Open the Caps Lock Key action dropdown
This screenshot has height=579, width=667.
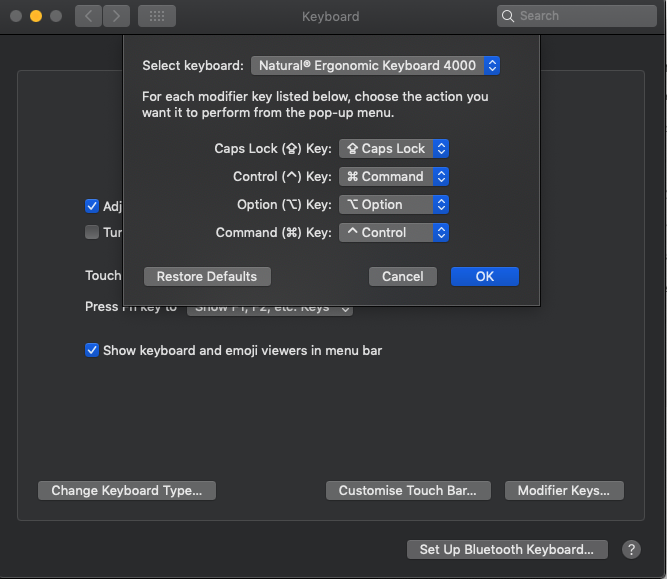tap(394, 148)
